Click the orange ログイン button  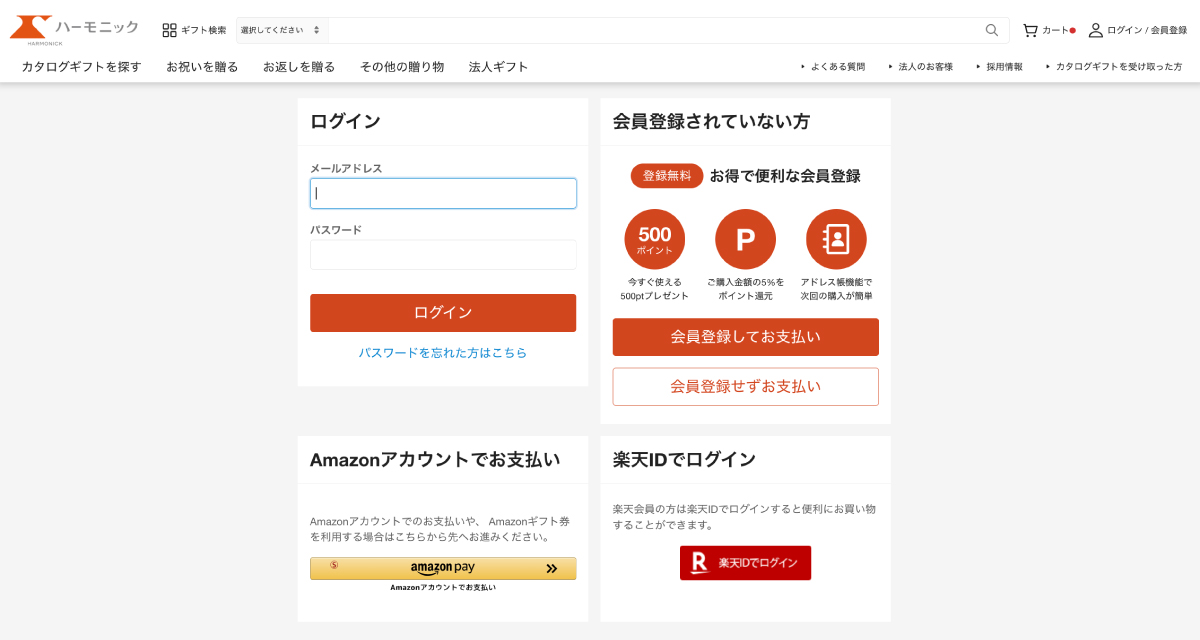click(x=443, y=313)
